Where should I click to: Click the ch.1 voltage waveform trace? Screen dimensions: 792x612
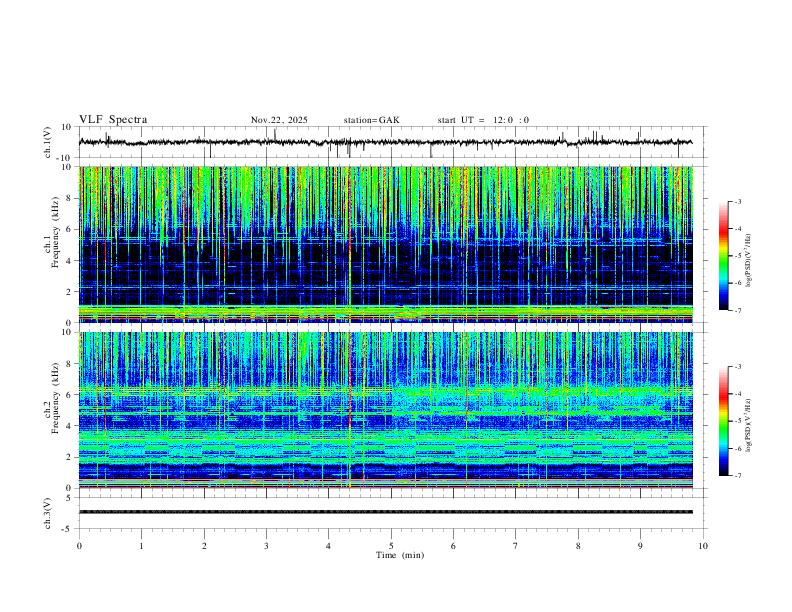[x=386, y=142]
